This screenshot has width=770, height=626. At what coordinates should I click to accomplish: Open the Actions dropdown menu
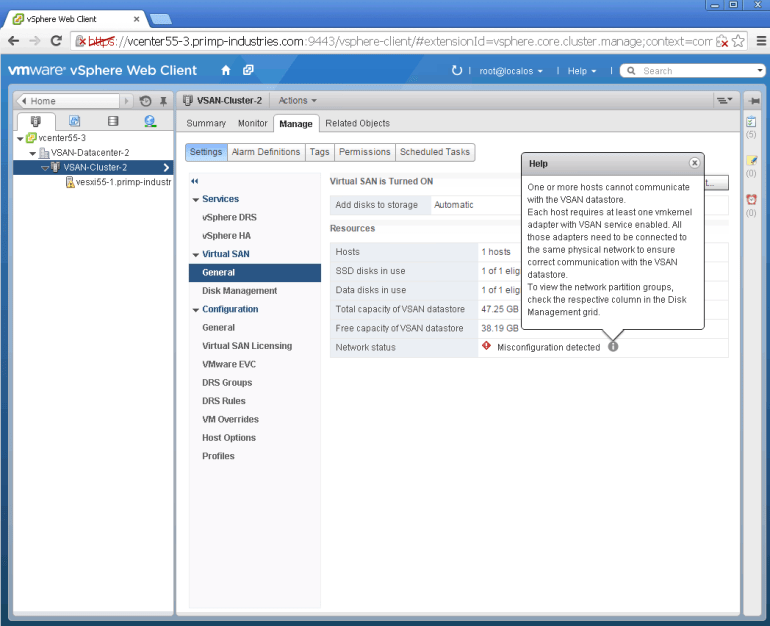coord(298,101)
